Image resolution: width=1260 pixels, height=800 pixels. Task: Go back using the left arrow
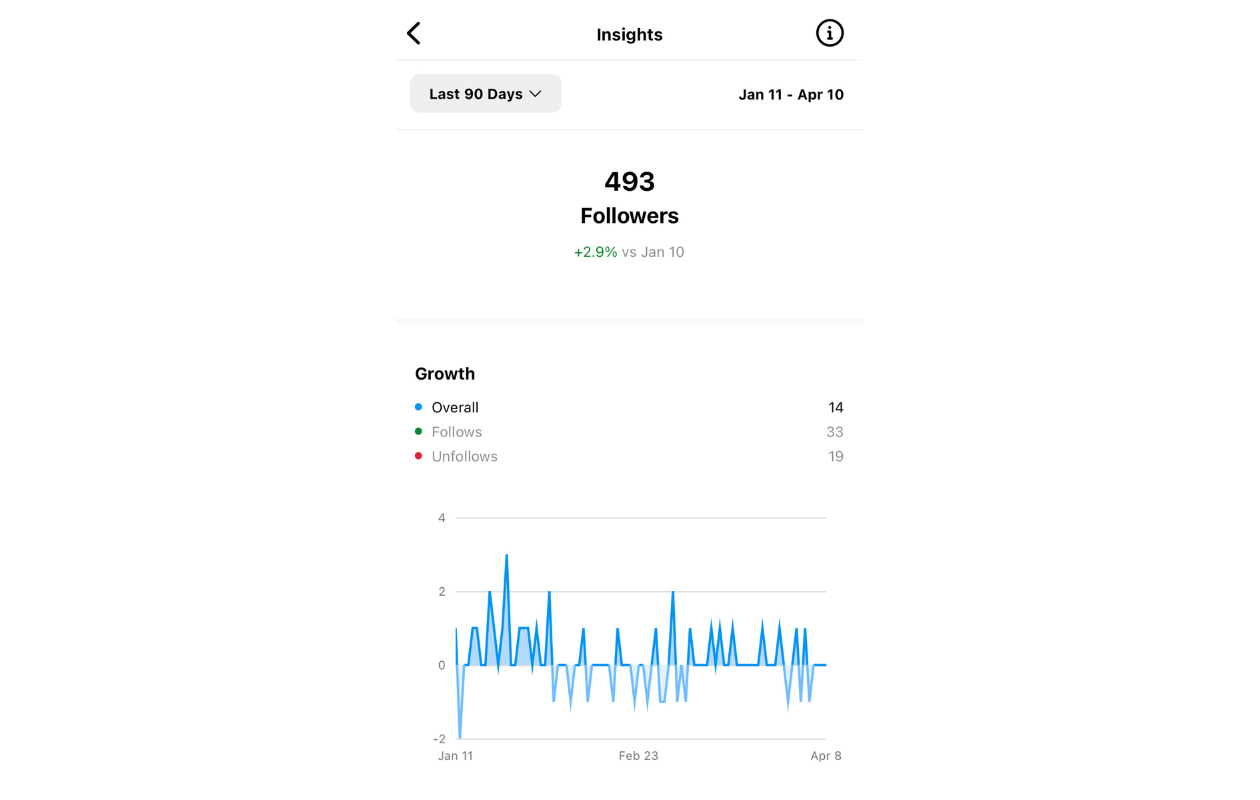point(413,34)
